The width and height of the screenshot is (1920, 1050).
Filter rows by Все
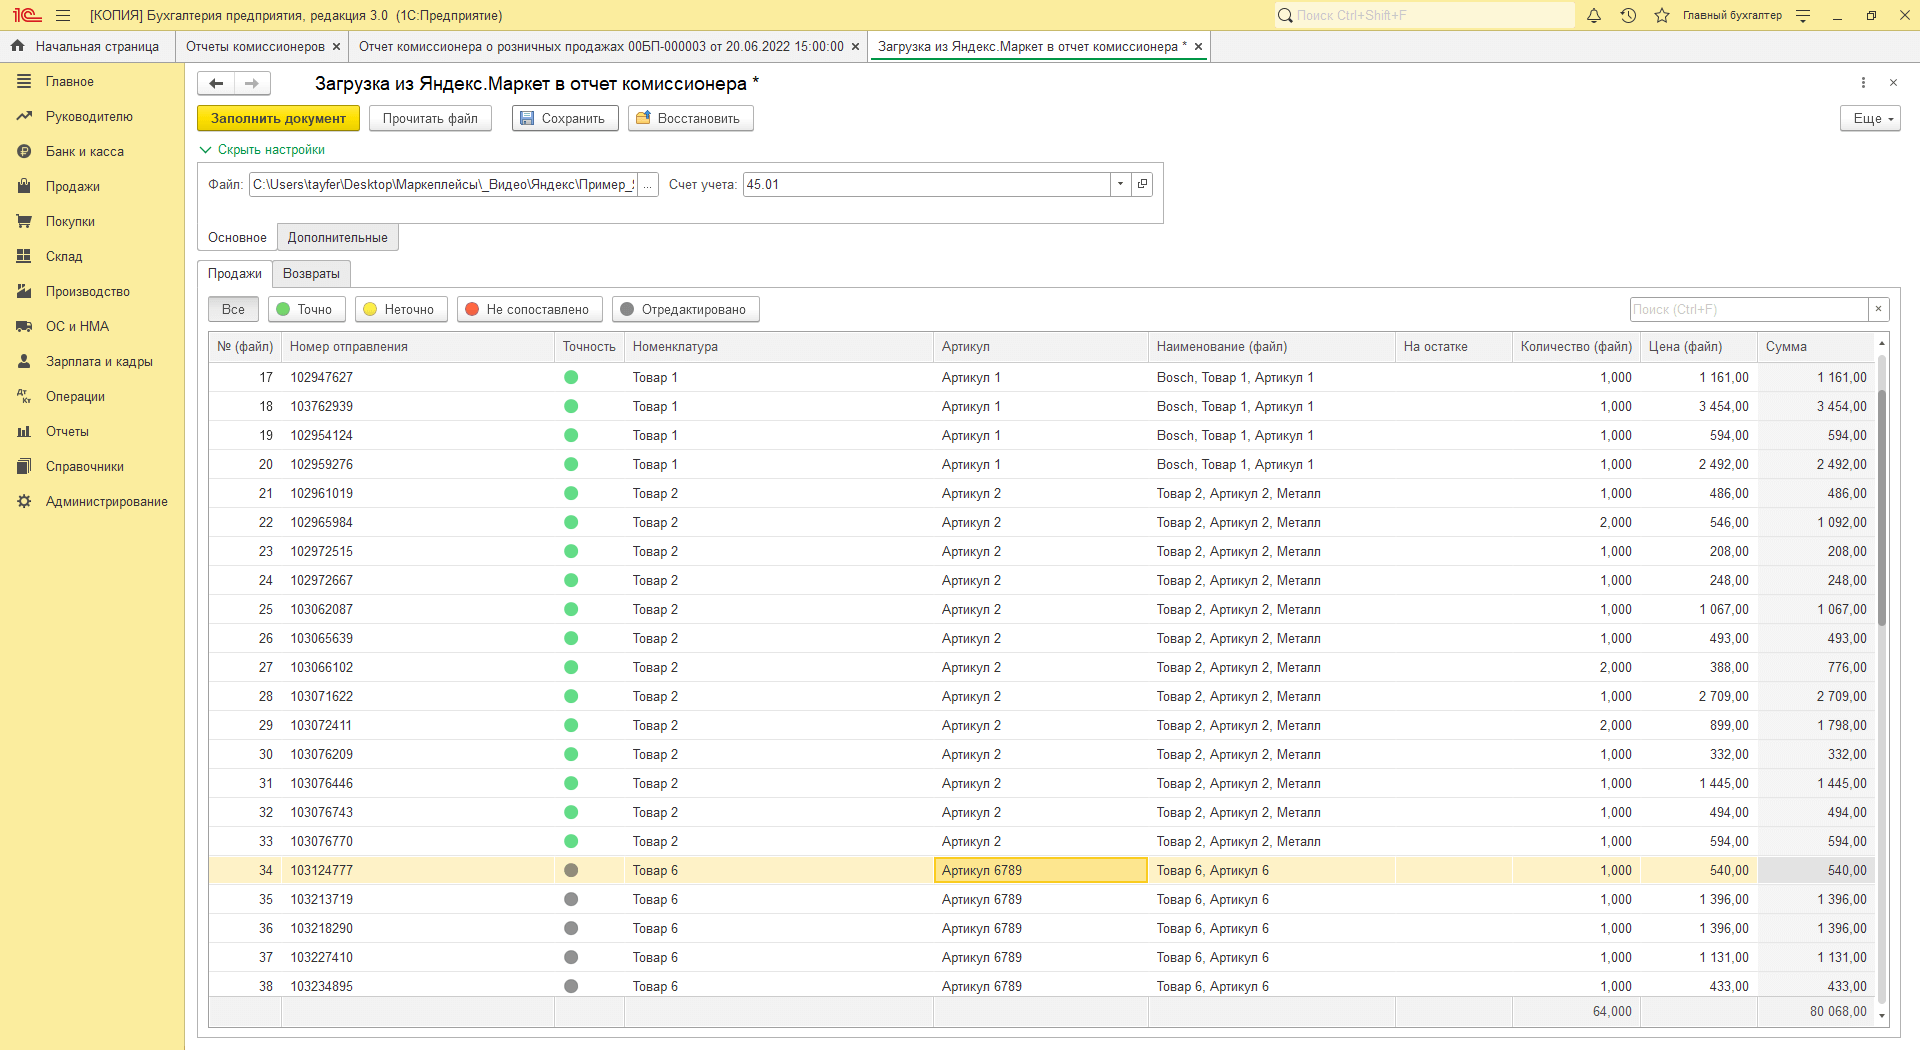click(233, 310)
